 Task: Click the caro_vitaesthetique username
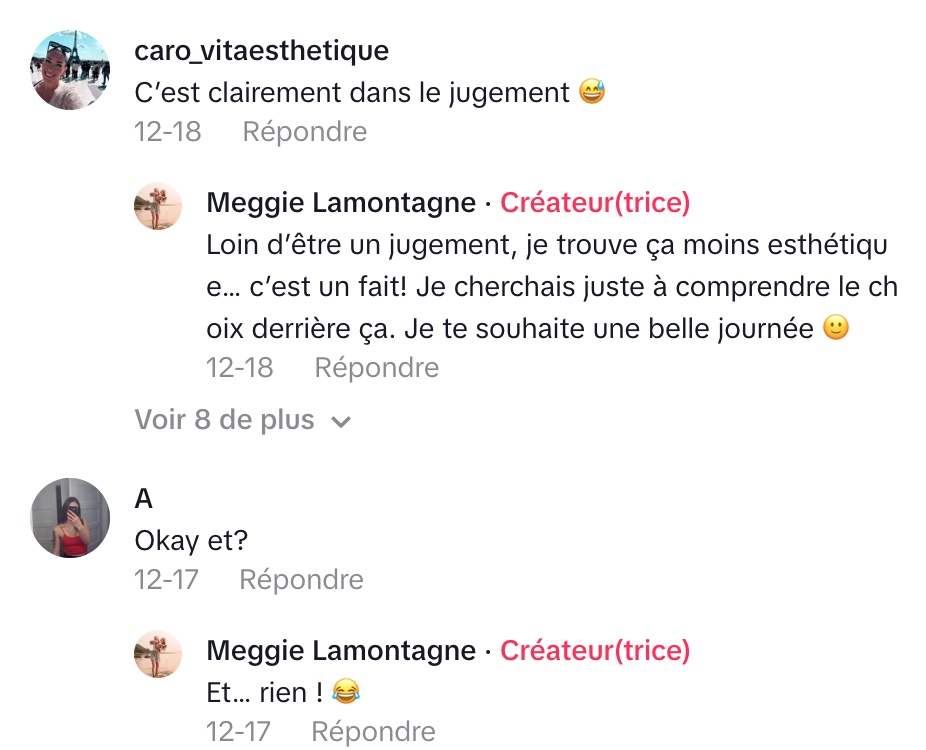coord(261,50)
